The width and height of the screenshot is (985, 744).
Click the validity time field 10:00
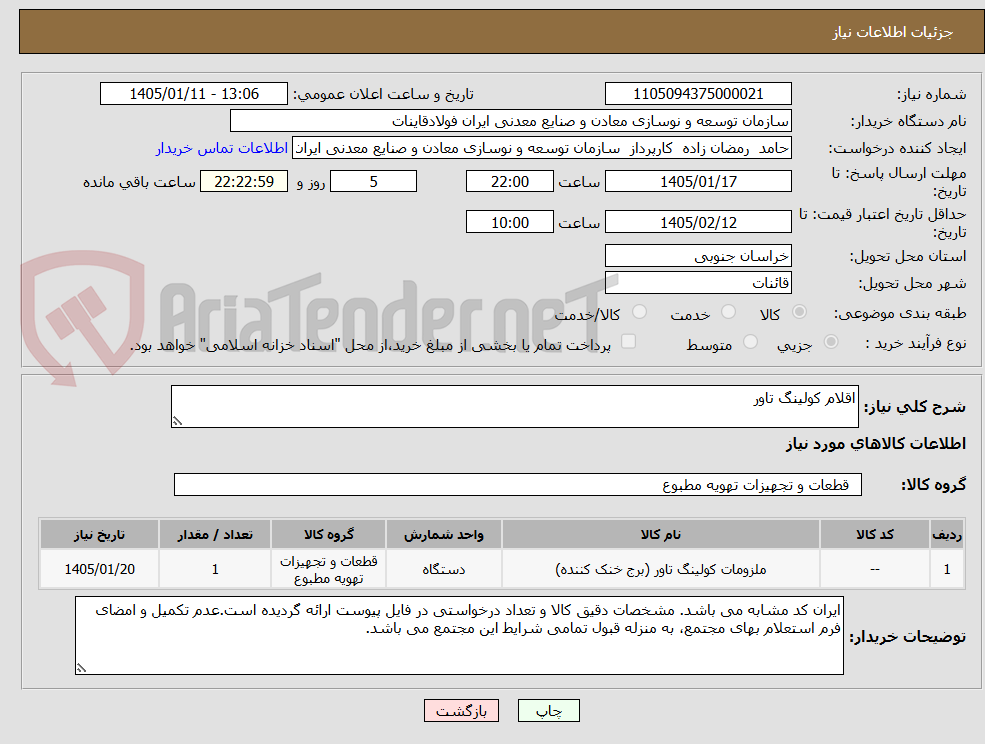click(x=509, y=222)
